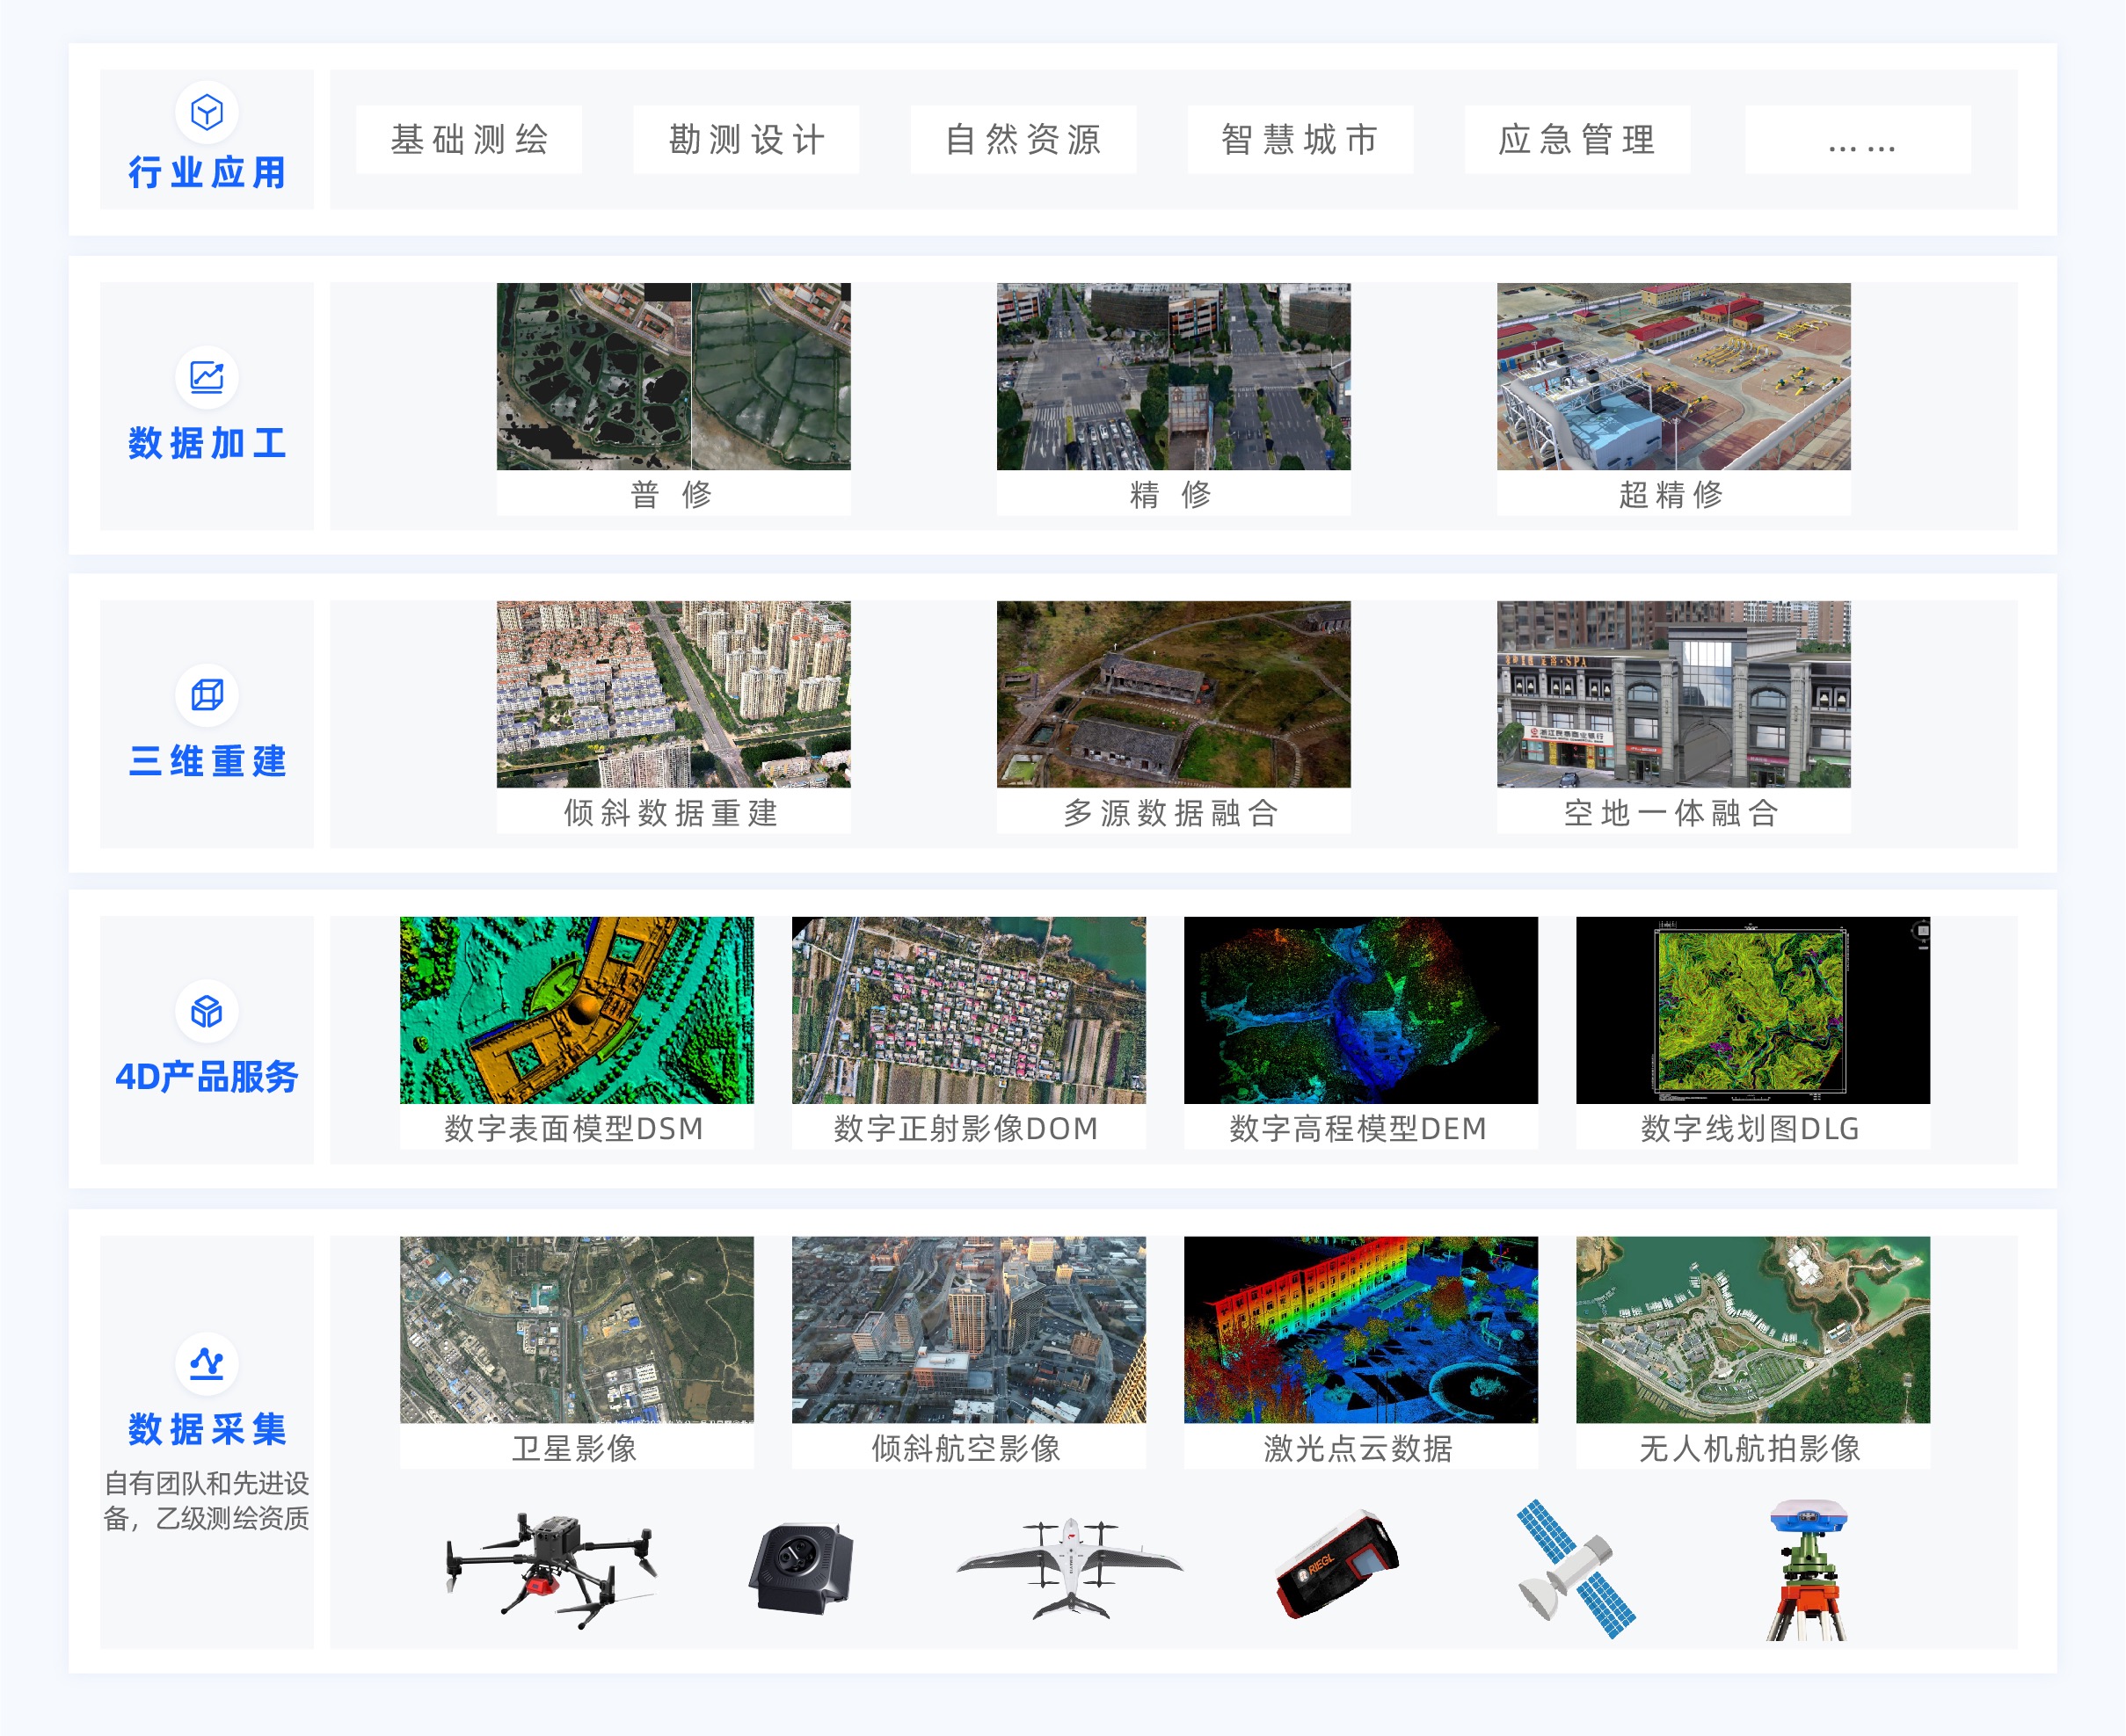The height and width of the screenshot is (1736, 2126).
Task: Click the …… more applications box
Action: [x=1858, y=140]
